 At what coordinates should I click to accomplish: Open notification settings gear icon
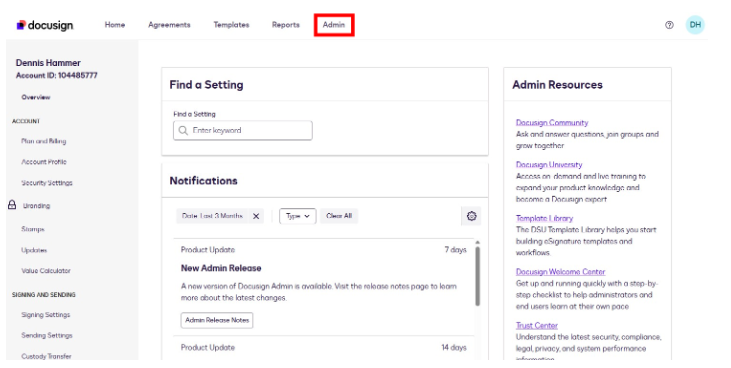471,216
